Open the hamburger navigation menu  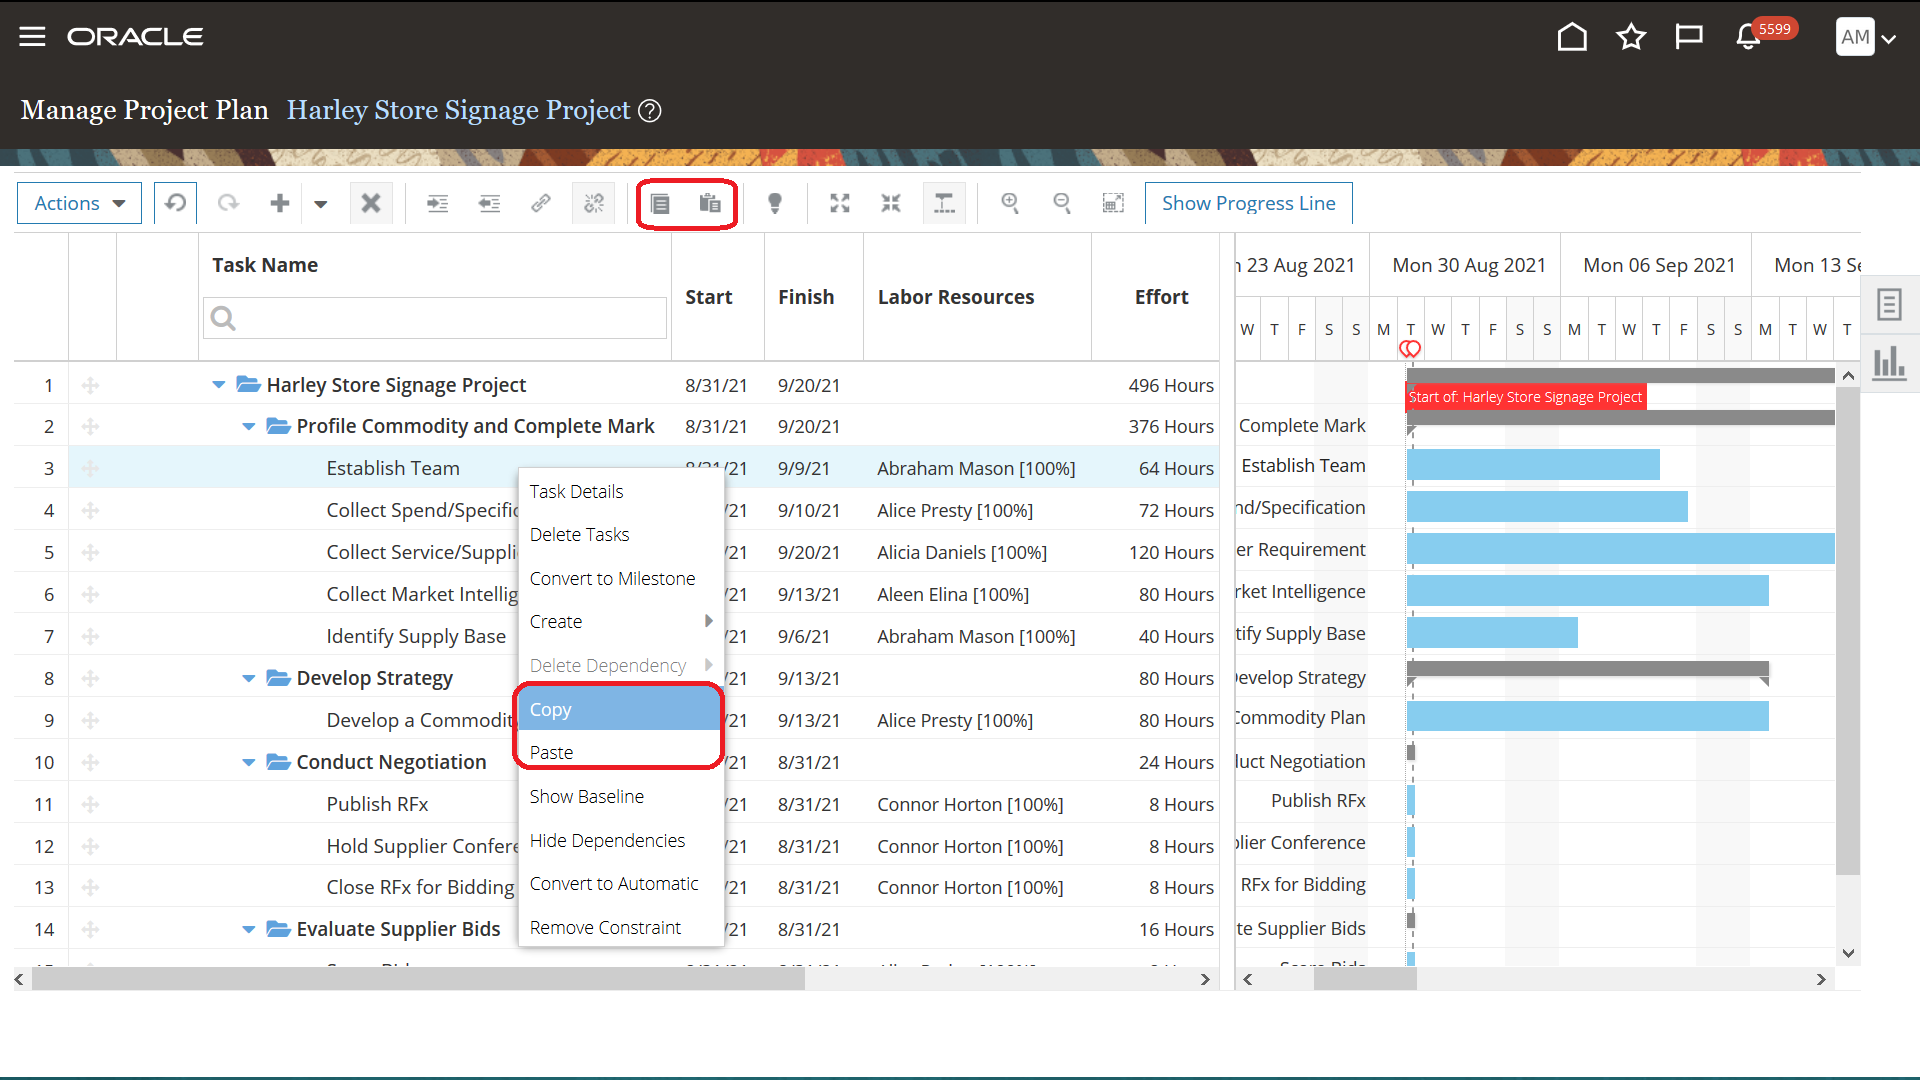coord(32,37)
